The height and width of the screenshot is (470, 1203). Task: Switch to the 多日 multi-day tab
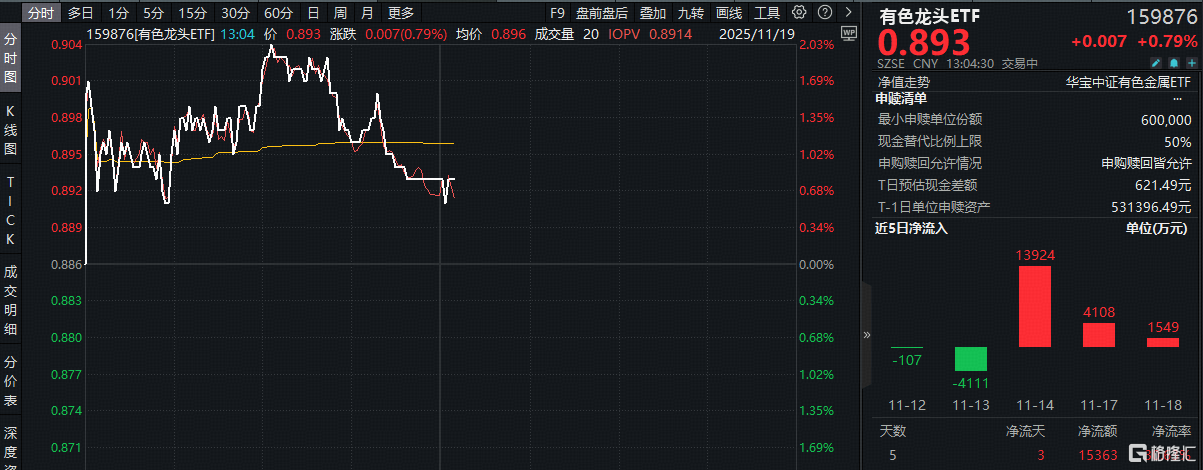(x=80, y=13)
